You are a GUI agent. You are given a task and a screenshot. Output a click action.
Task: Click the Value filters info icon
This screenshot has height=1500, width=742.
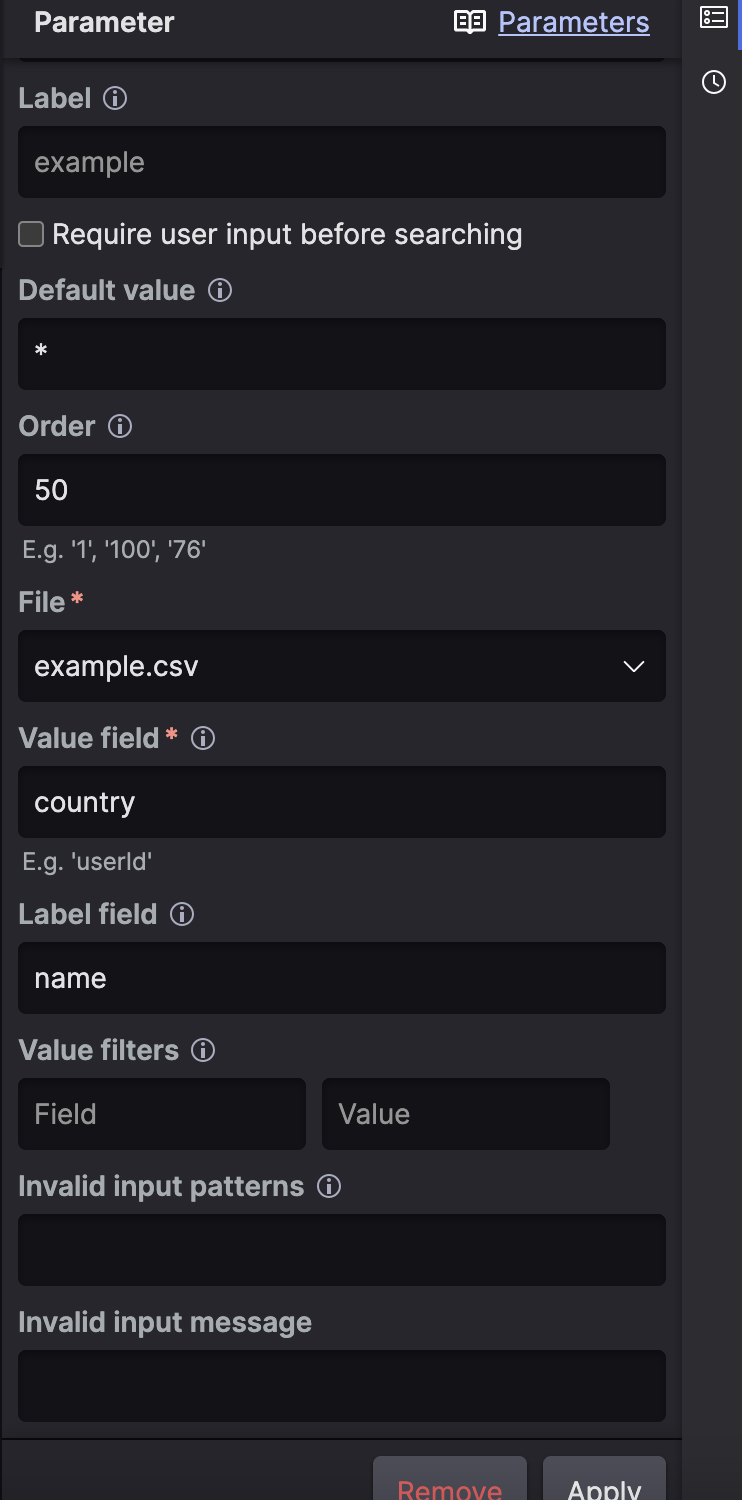(203, 1051)
